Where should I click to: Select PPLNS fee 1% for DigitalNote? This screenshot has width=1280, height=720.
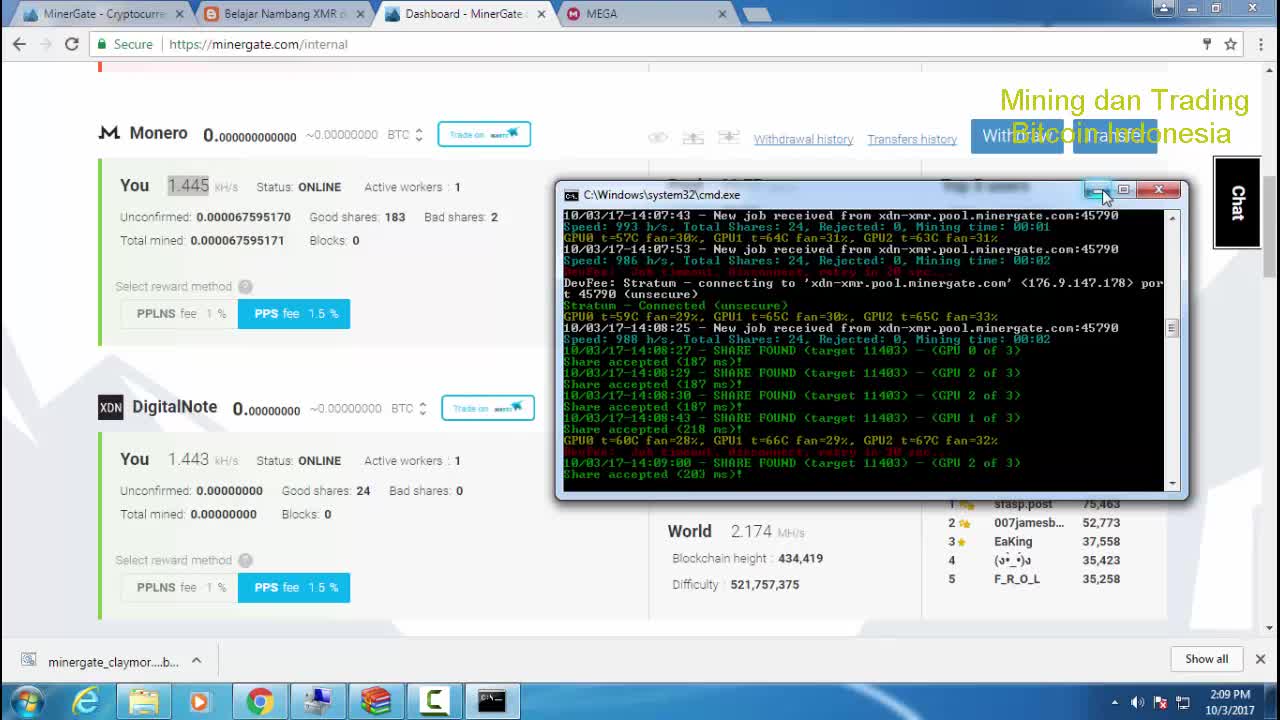pyautogui.click(x=181, y=587)
